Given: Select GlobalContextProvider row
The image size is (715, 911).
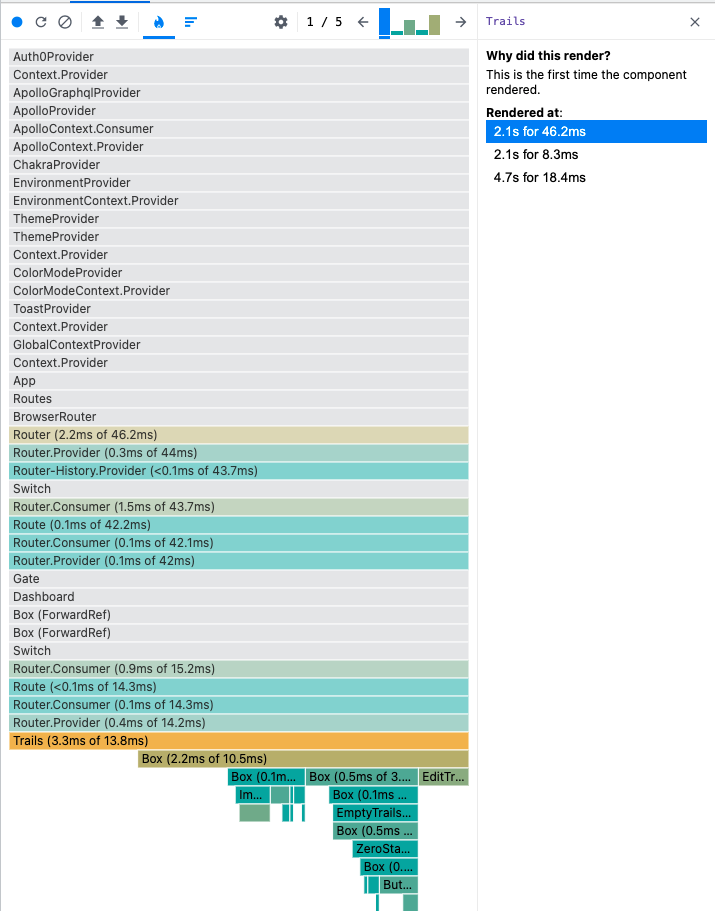Looking at the screenshot, I should coord(239,345).
